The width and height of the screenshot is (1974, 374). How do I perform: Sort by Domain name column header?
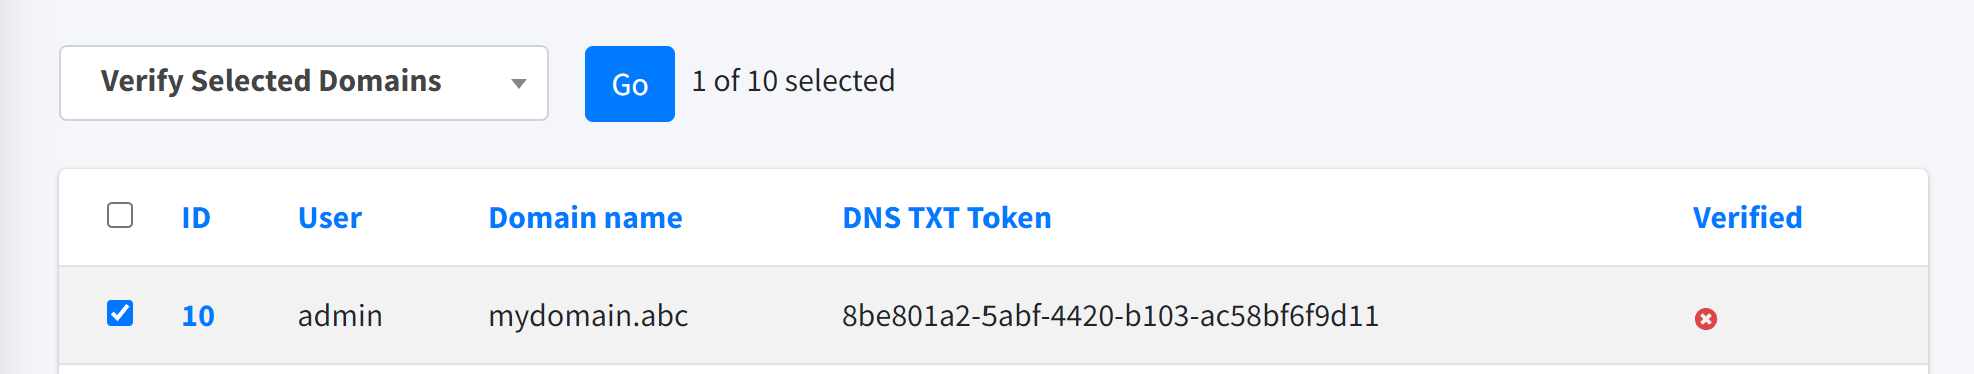point(585,218)
